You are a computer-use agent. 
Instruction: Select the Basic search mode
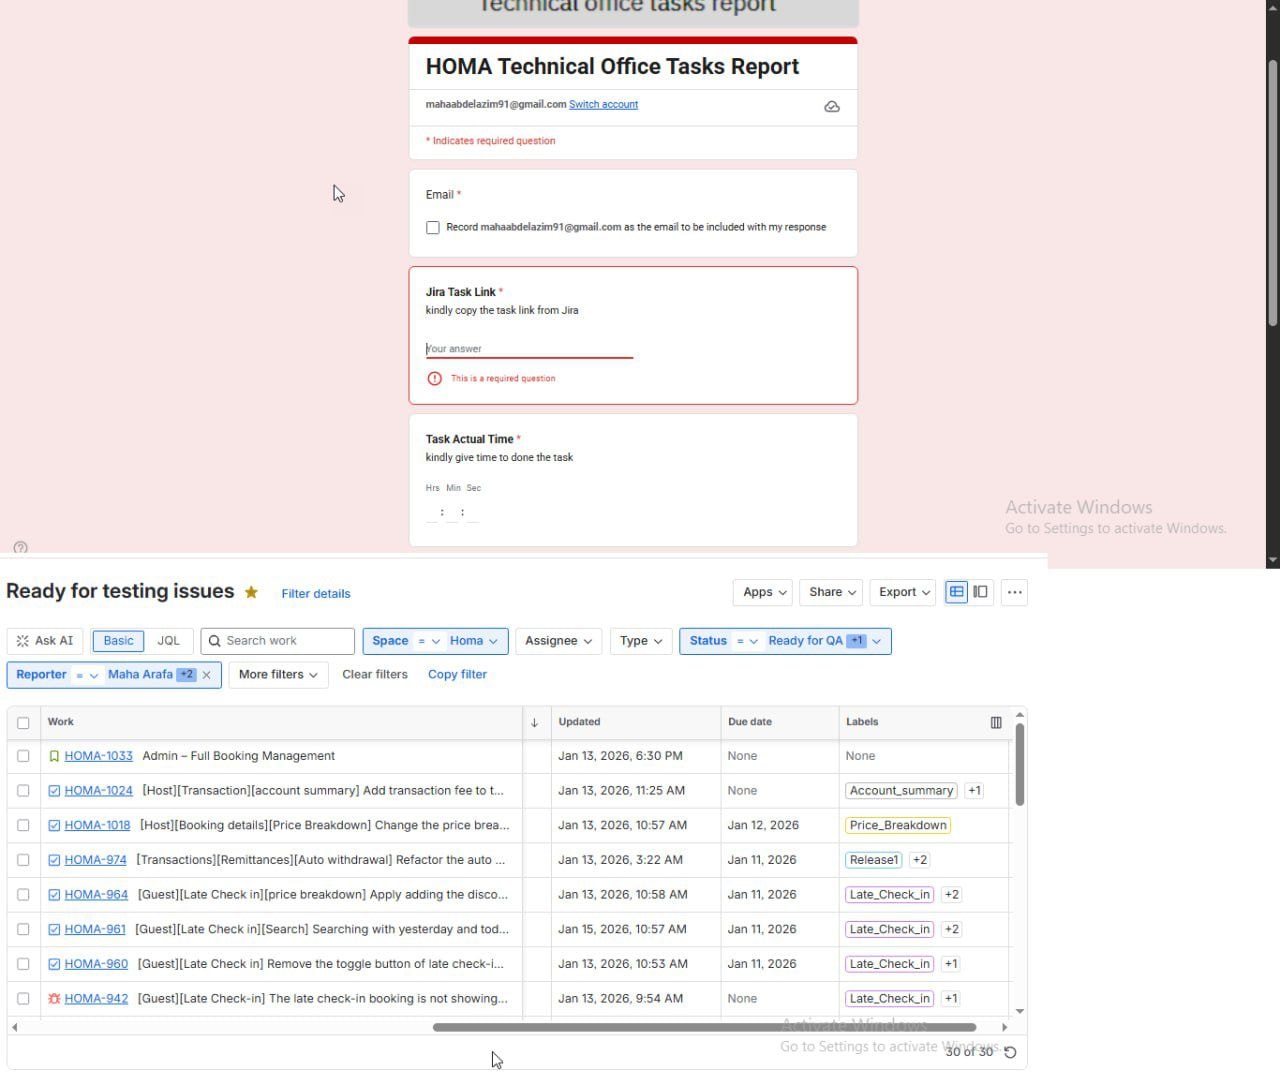click(x=118, y=641)
